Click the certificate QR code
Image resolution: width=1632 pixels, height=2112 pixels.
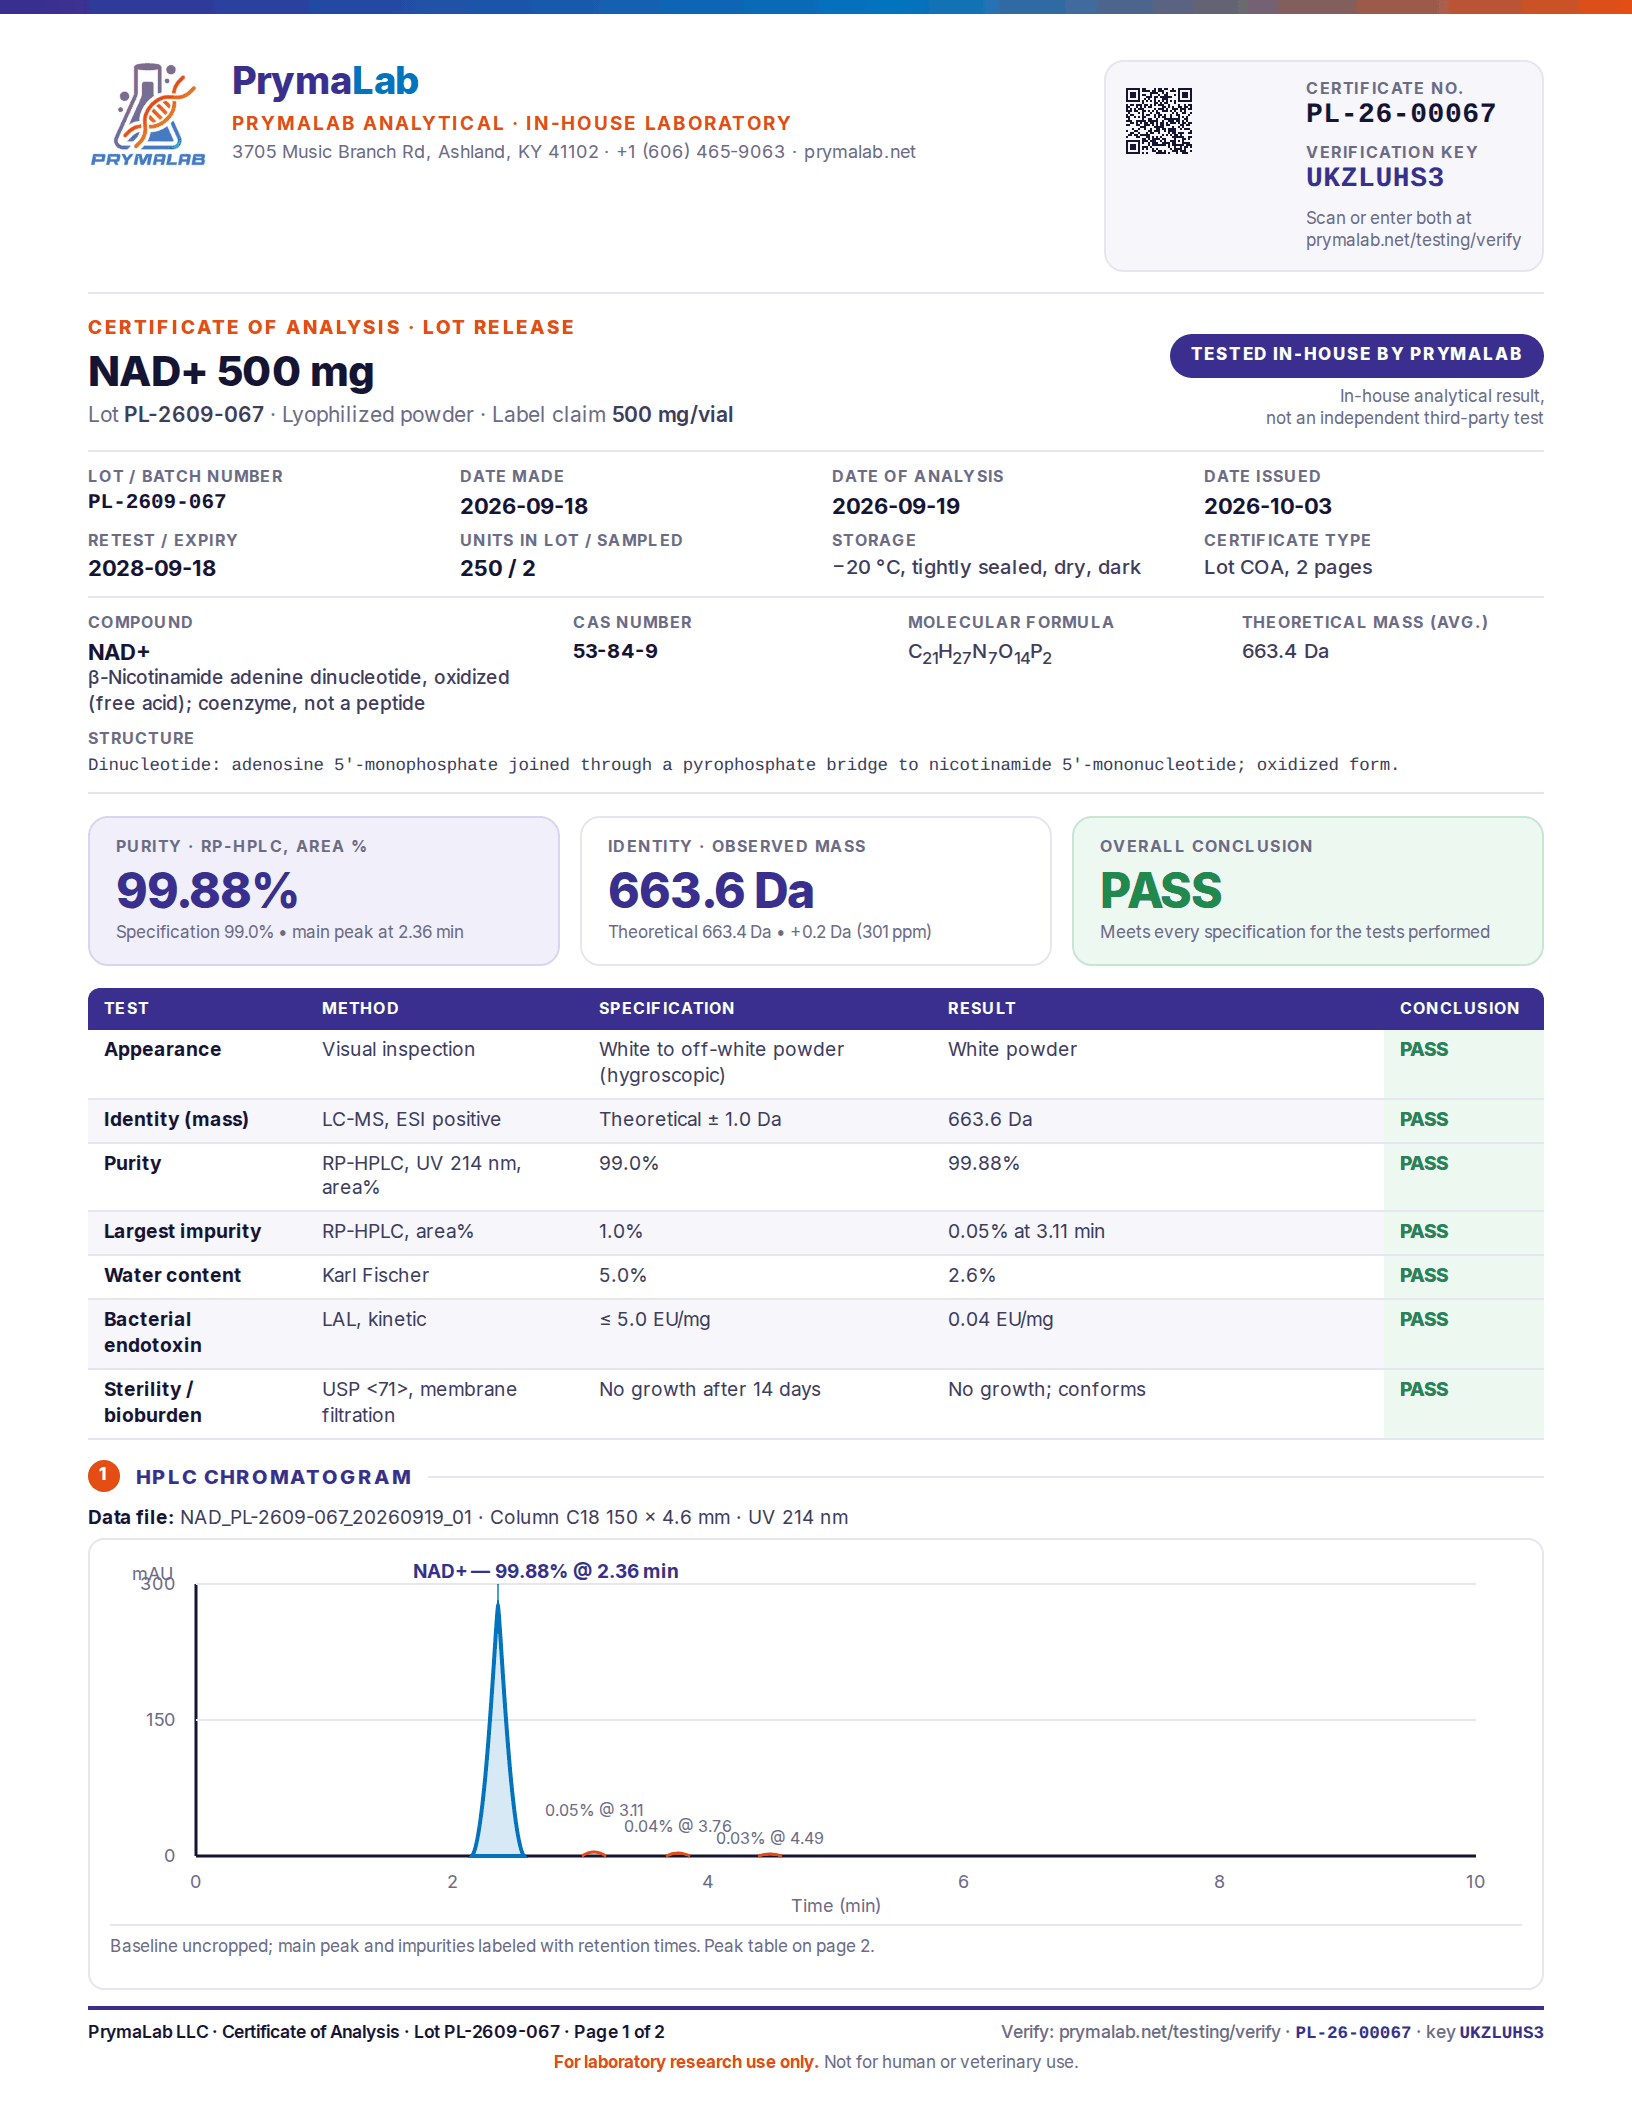point(1159,121)
